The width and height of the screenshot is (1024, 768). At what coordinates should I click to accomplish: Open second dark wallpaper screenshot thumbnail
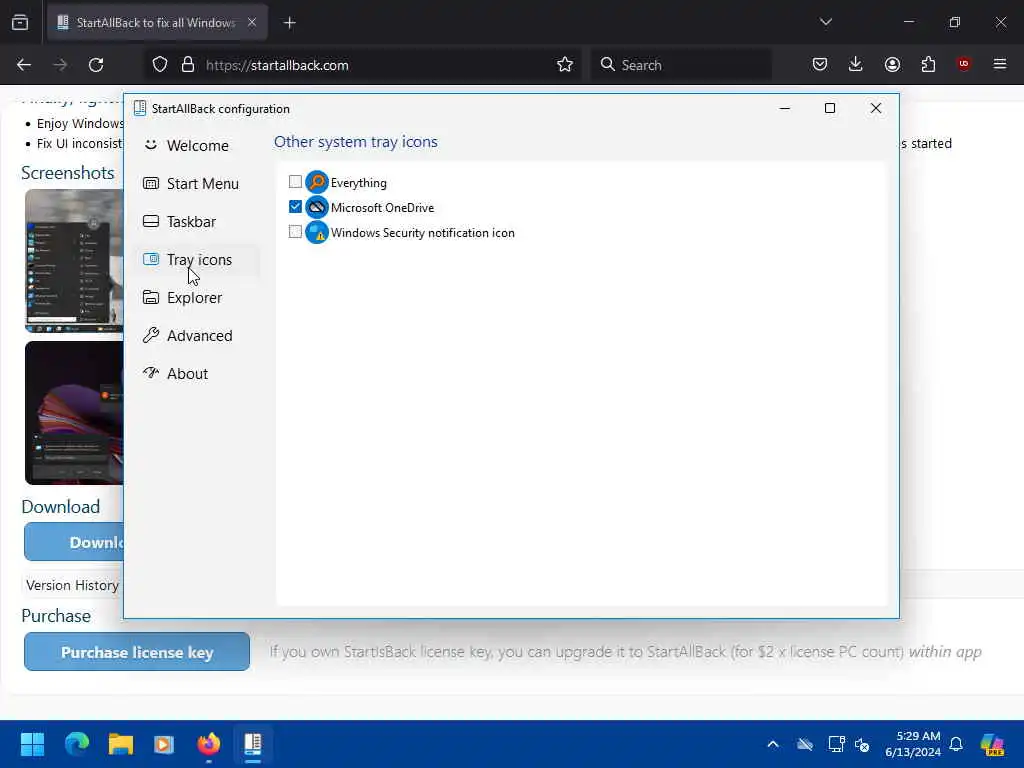coord(74,413)
